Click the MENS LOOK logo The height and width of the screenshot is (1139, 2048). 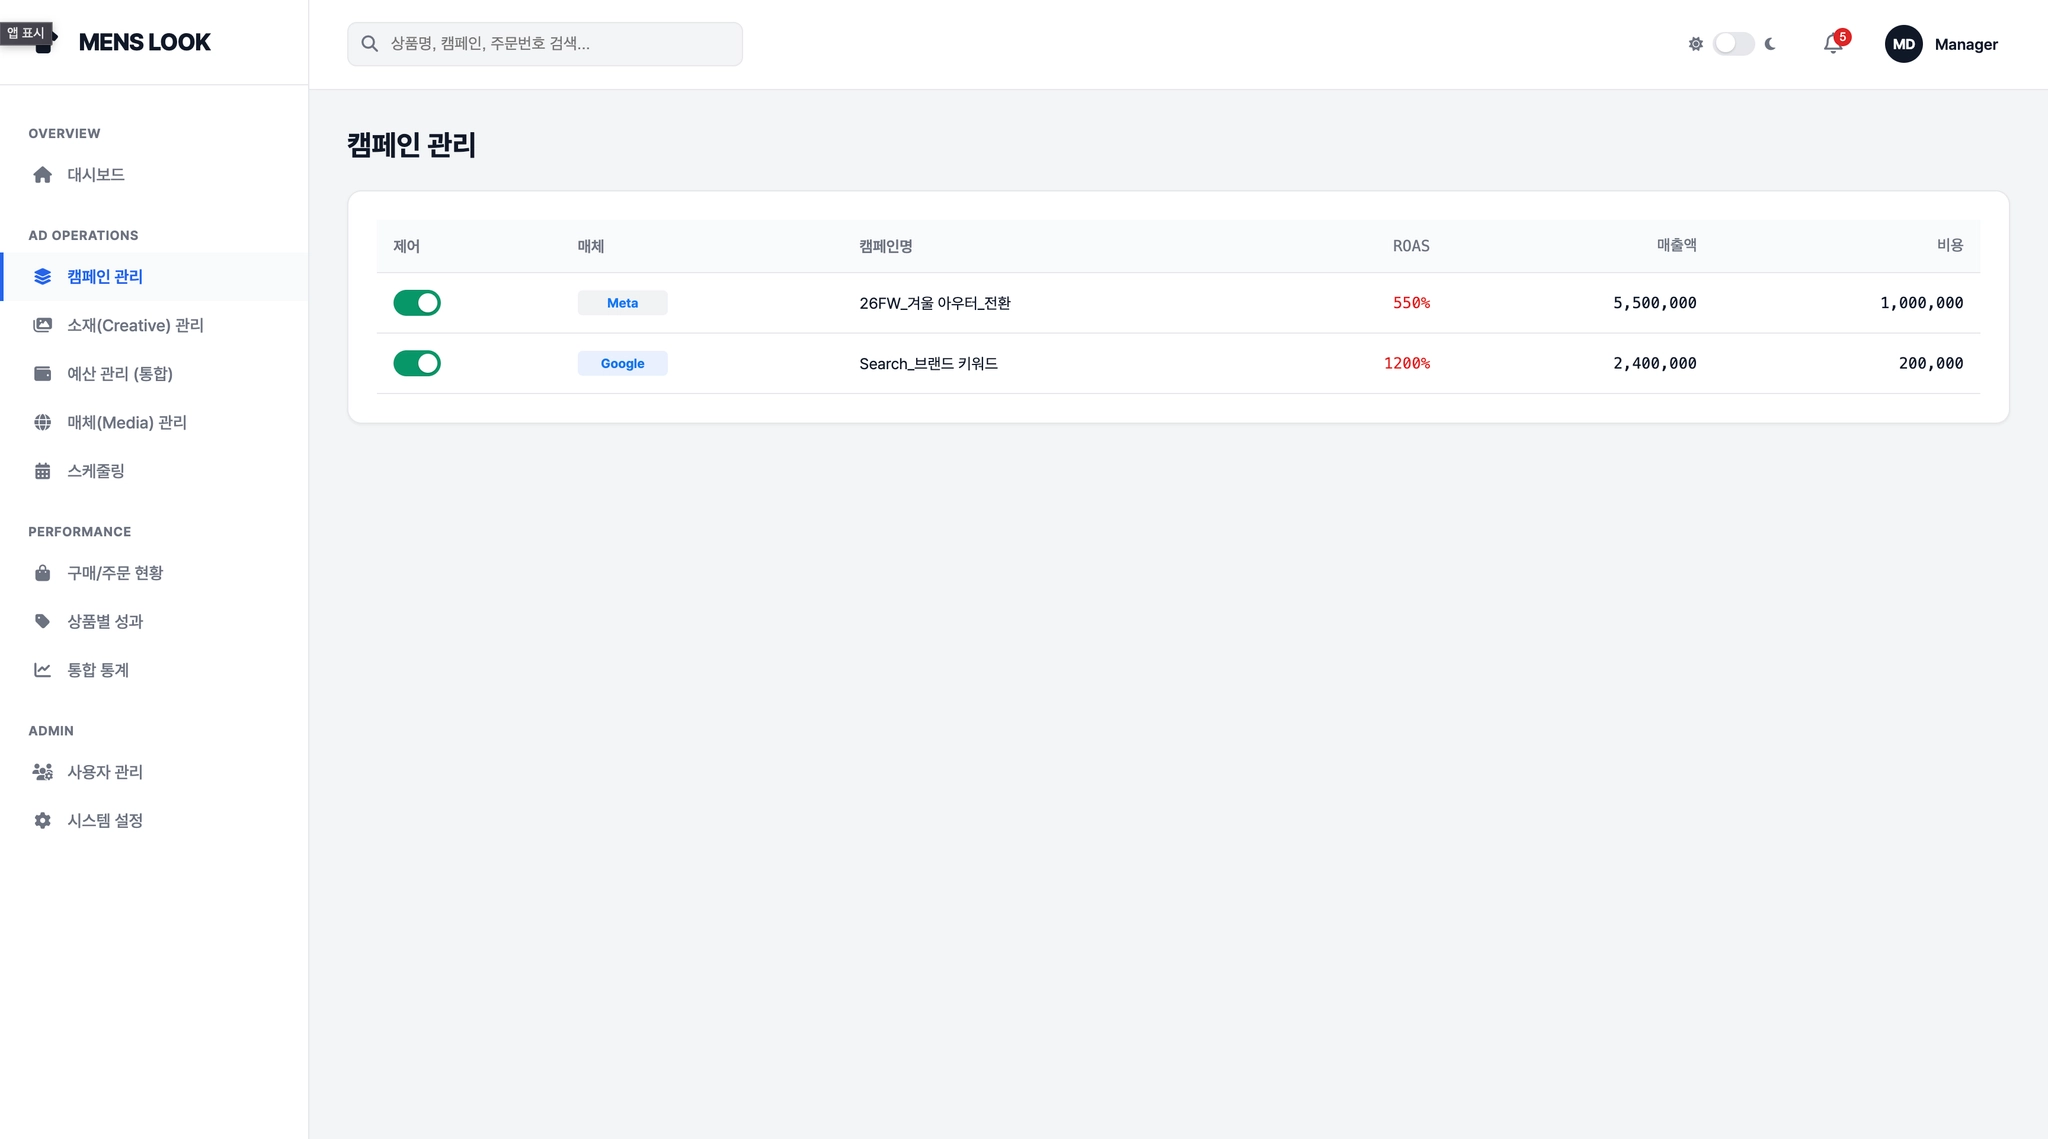(x=144, y=42)
